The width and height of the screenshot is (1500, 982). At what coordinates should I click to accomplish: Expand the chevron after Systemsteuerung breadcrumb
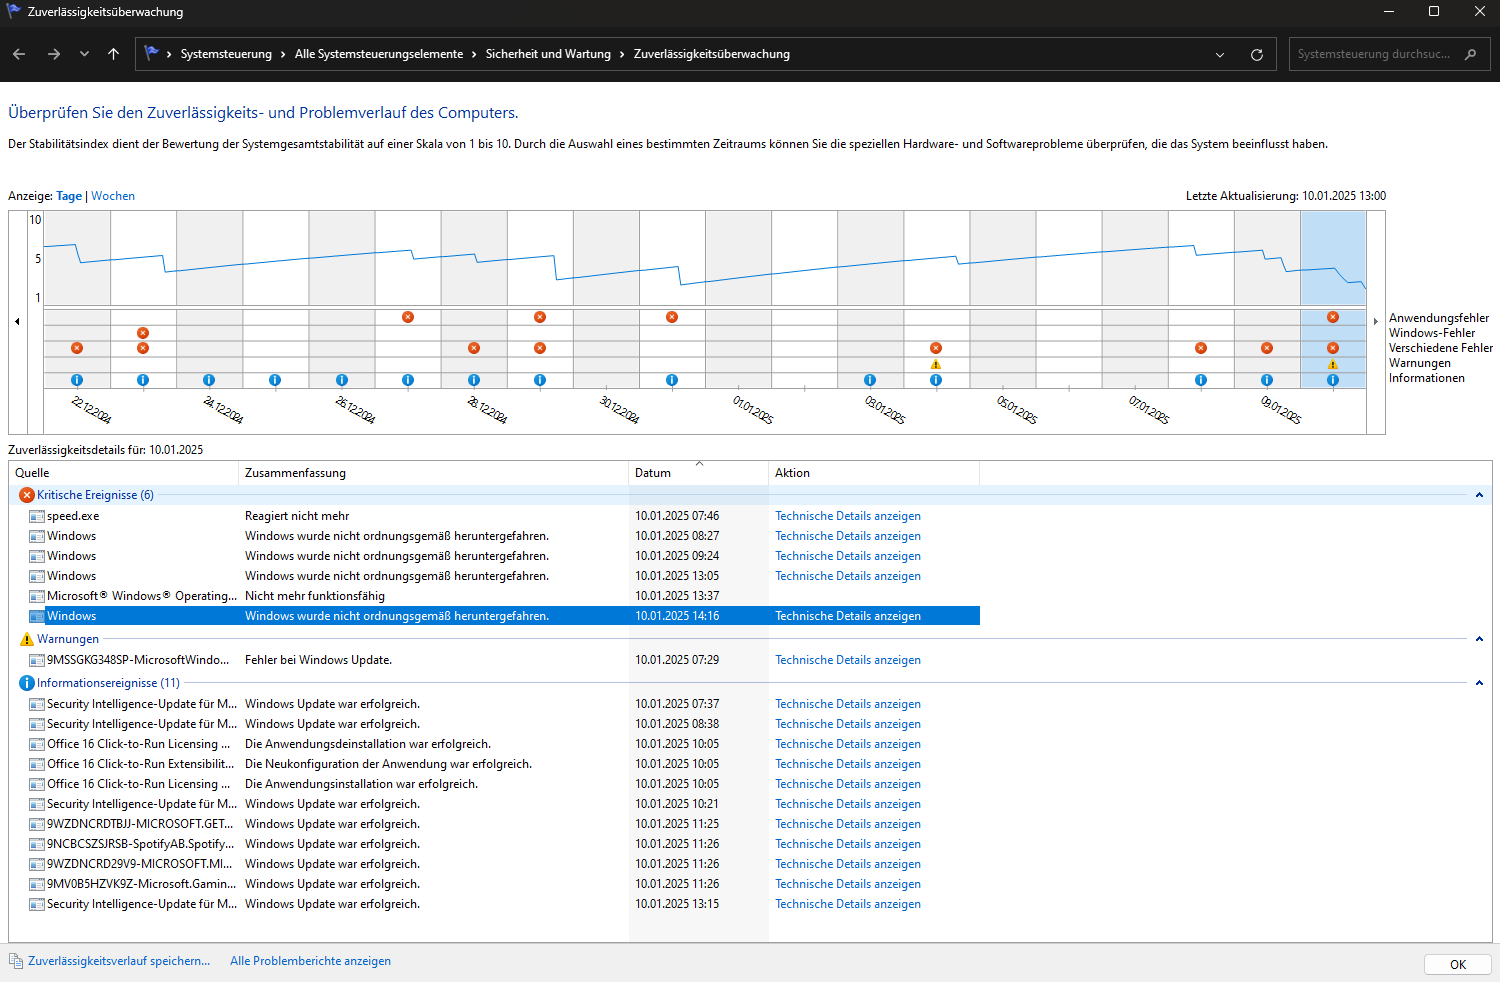[283, 54]
